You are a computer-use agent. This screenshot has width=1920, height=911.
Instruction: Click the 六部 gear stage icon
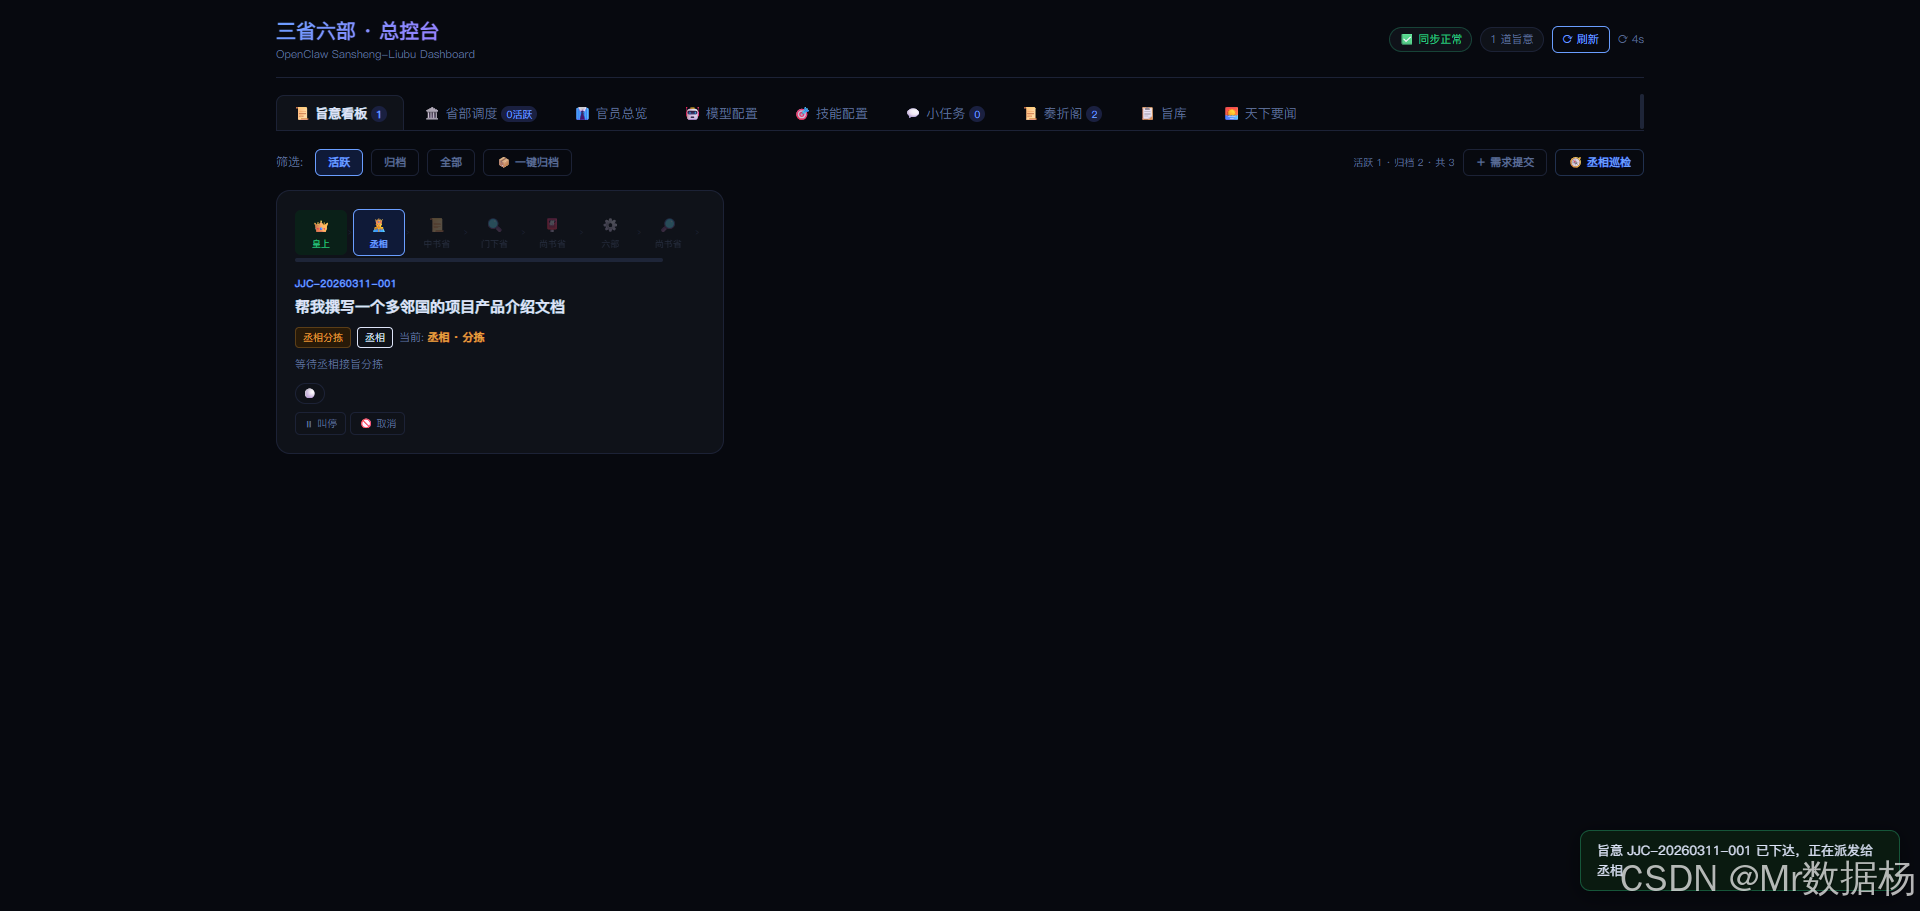click(x=609, y=232)
